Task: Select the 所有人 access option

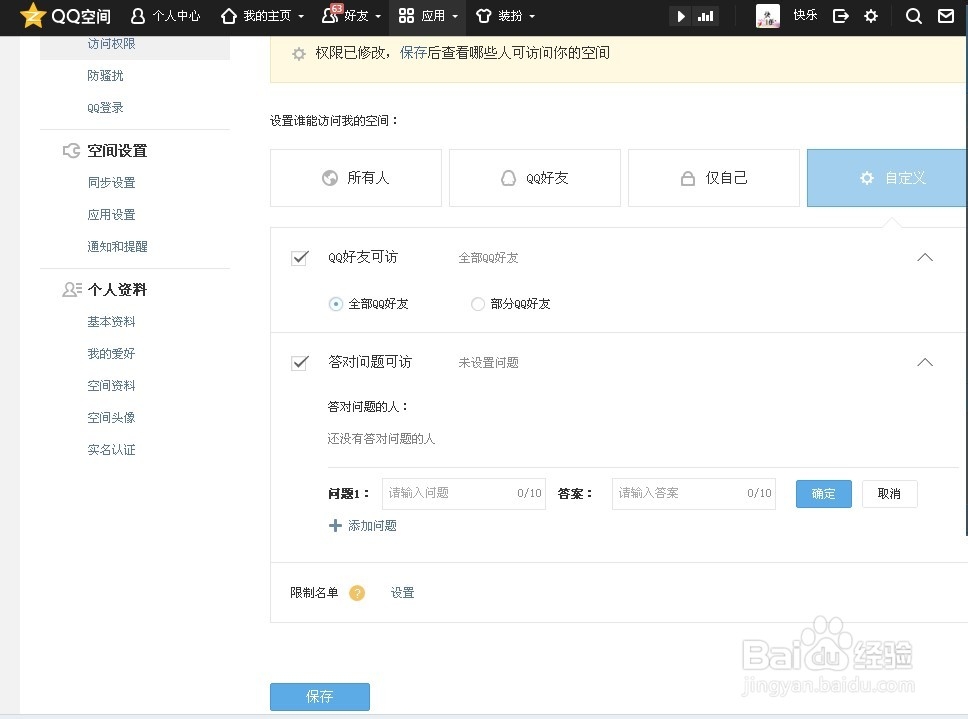Action: pyautogui.click(x=356, y=178)
